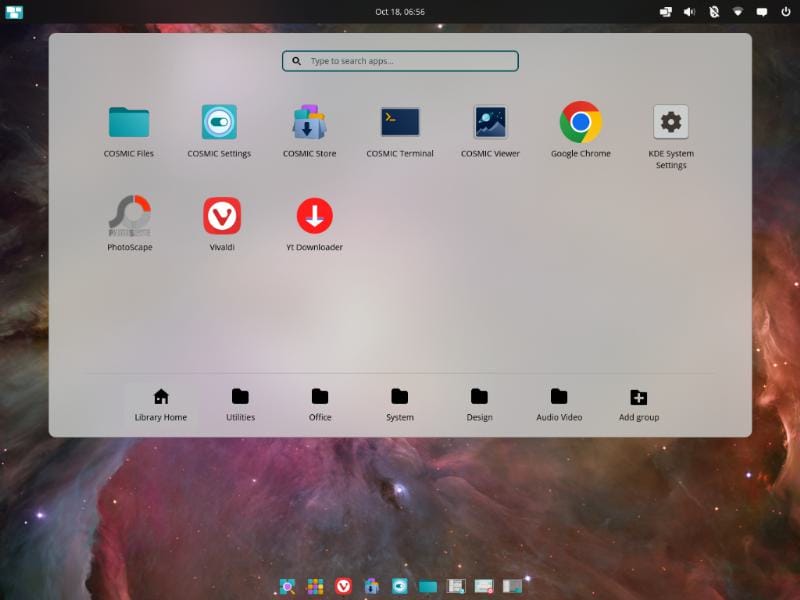Image resolution: width=800 pixels, height=600 pixels.
Task: Select the Library Home group
Action: (x=161, y=406)
